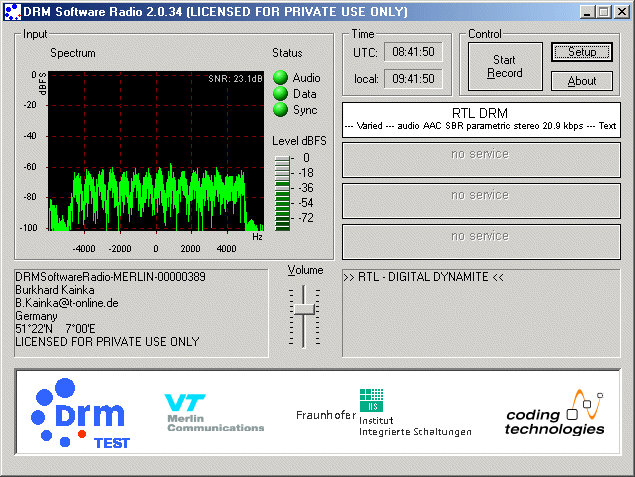Click the green Audio status LED
Image resolution: width=635 pixels, height=477 pixels.
pyautogui.click(x=280, y=78)
